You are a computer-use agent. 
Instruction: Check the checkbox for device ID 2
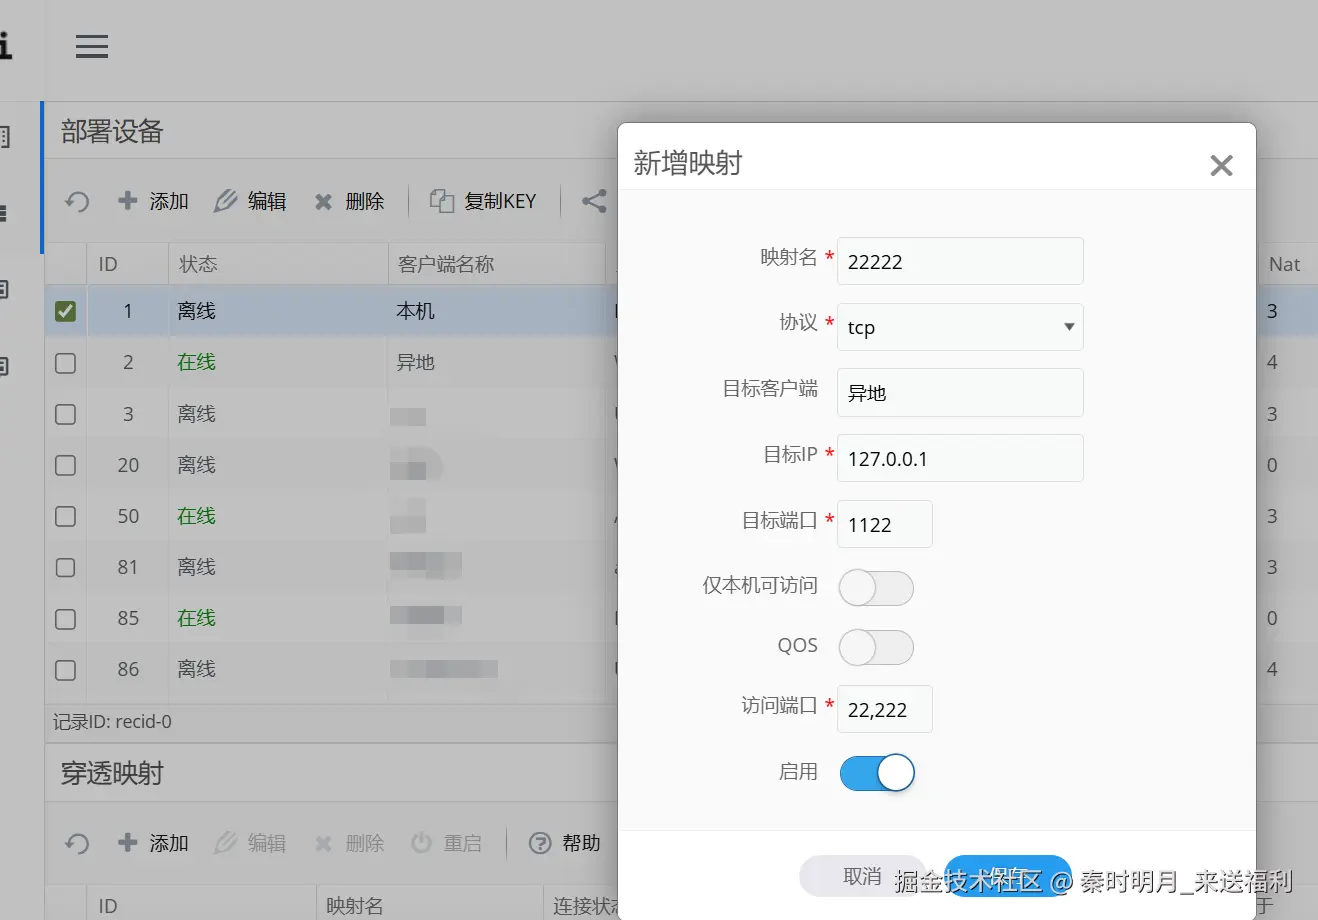65,363
